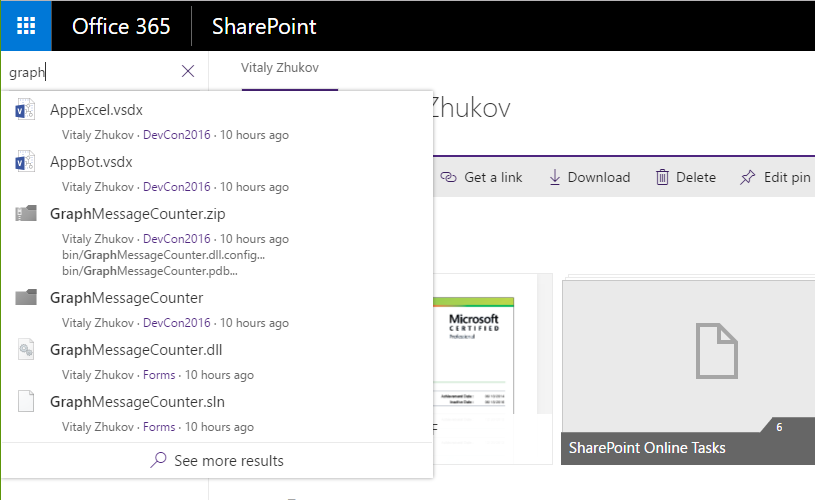Click the down-arrow Download icon

coord(555,177)
